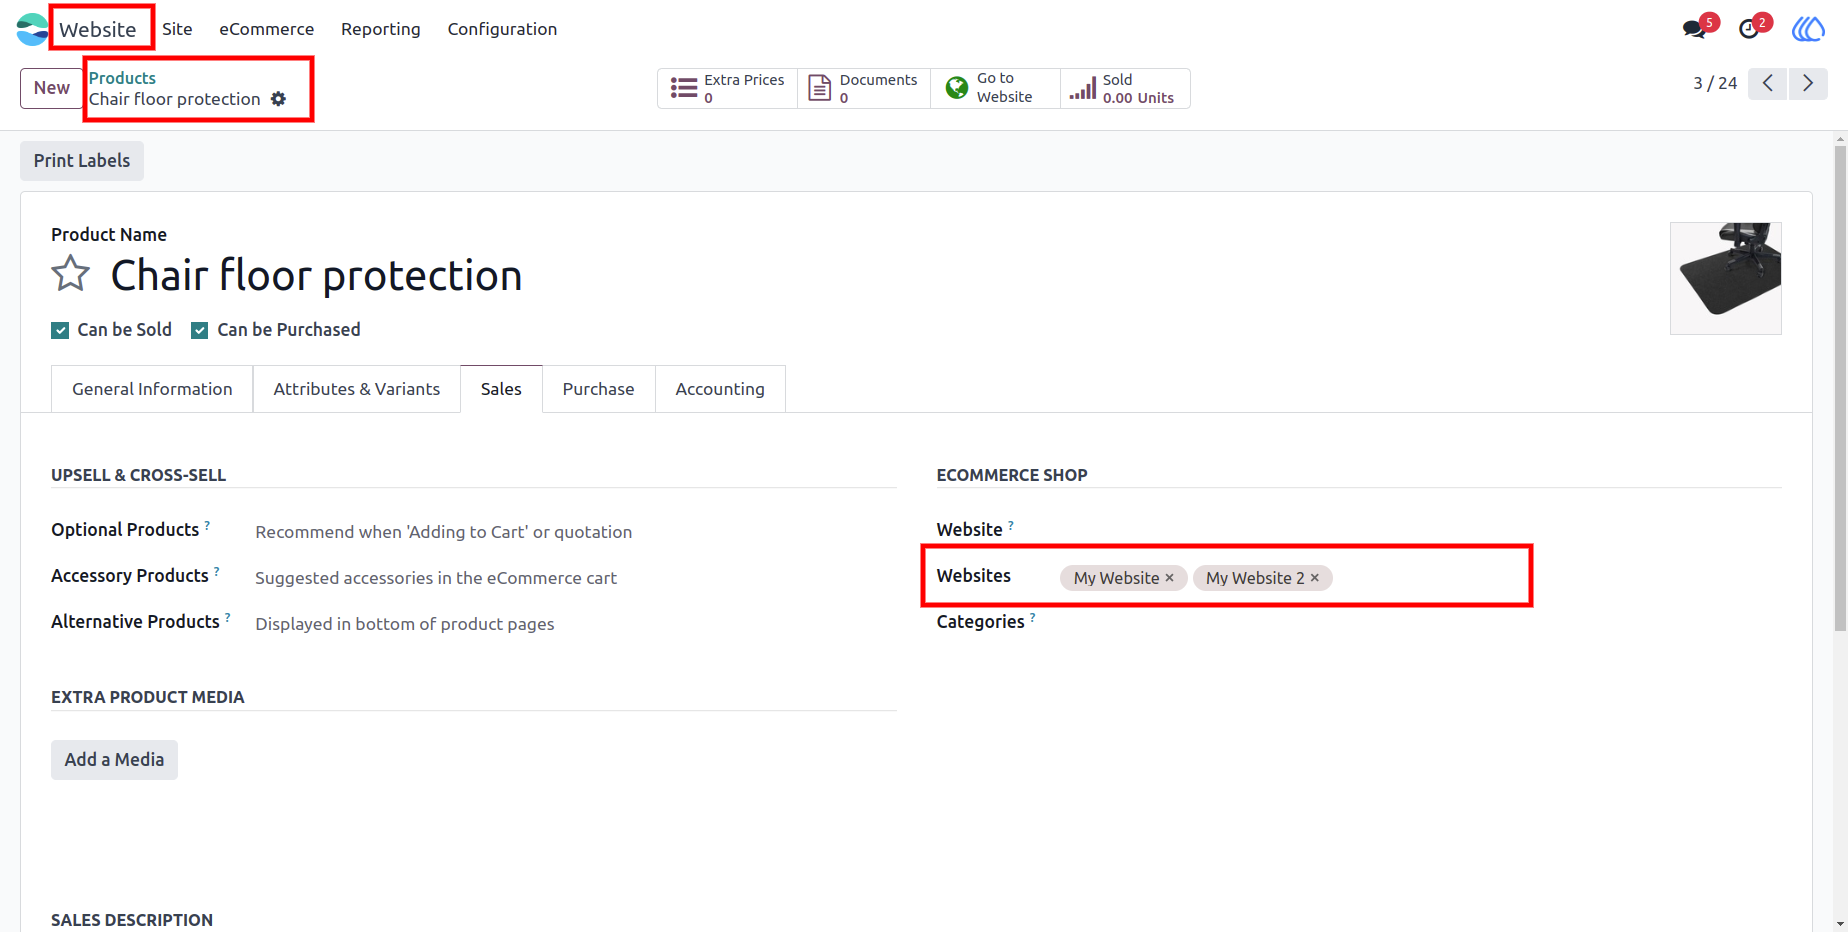The height and width of the screenshot is (932, 1848).
Task: Open the Documents stat button
Action: 863,88
